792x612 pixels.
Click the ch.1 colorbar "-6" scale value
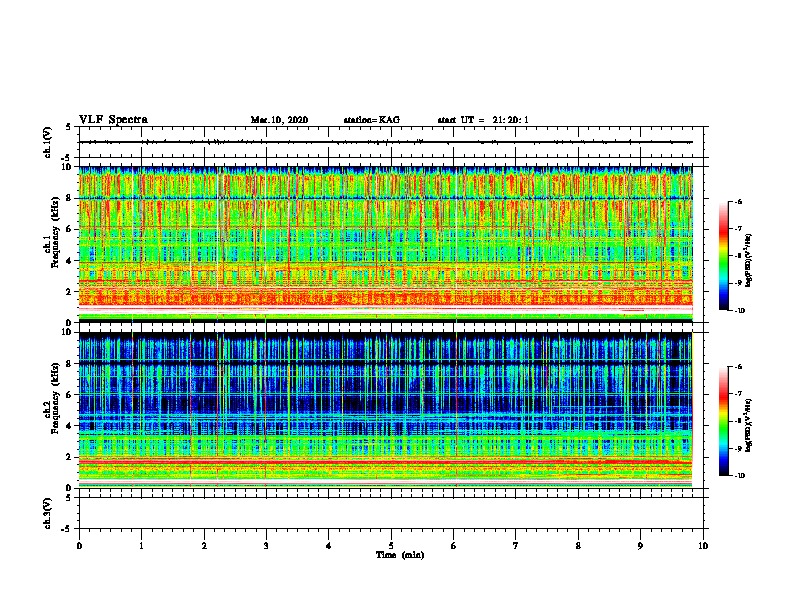pyautogui.click(x=738, y=201)
